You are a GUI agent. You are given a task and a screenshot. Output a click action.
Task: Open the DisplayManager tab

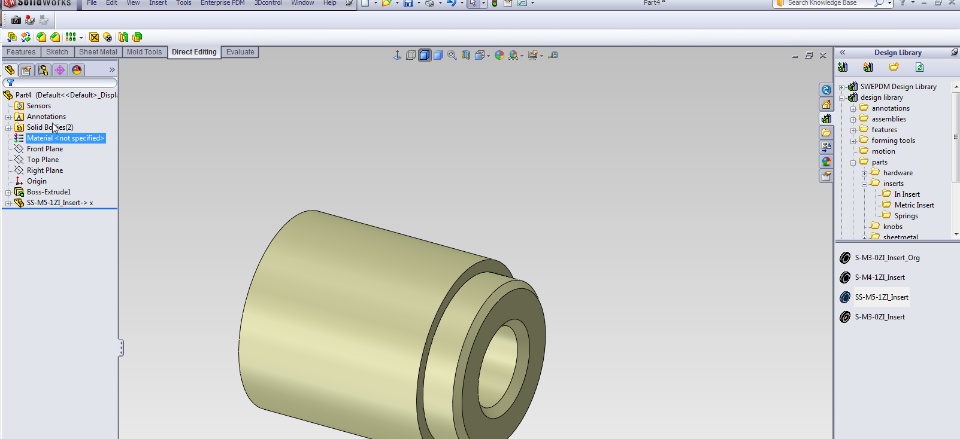point(76,70)
